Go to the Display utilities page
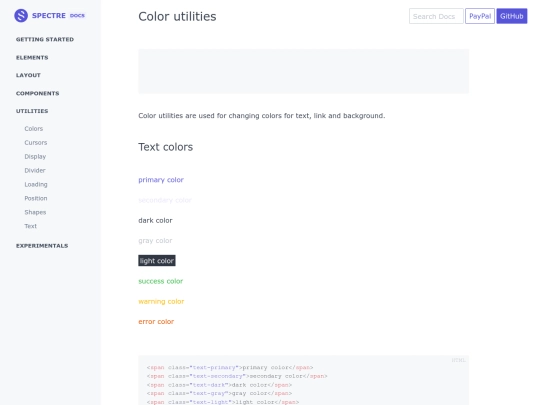This screenshot has width=540, height=405. click(x=35, y=156)
